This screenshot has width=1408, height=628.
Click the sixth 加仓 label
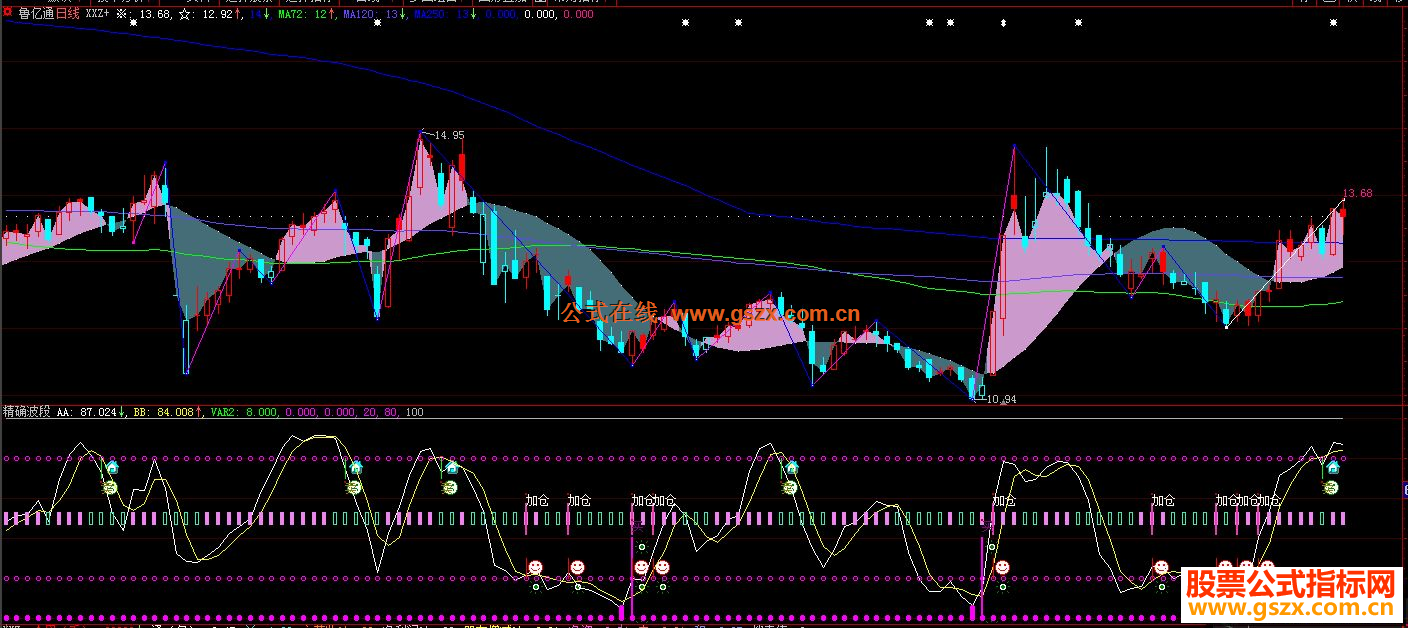tap(1163, 500)
